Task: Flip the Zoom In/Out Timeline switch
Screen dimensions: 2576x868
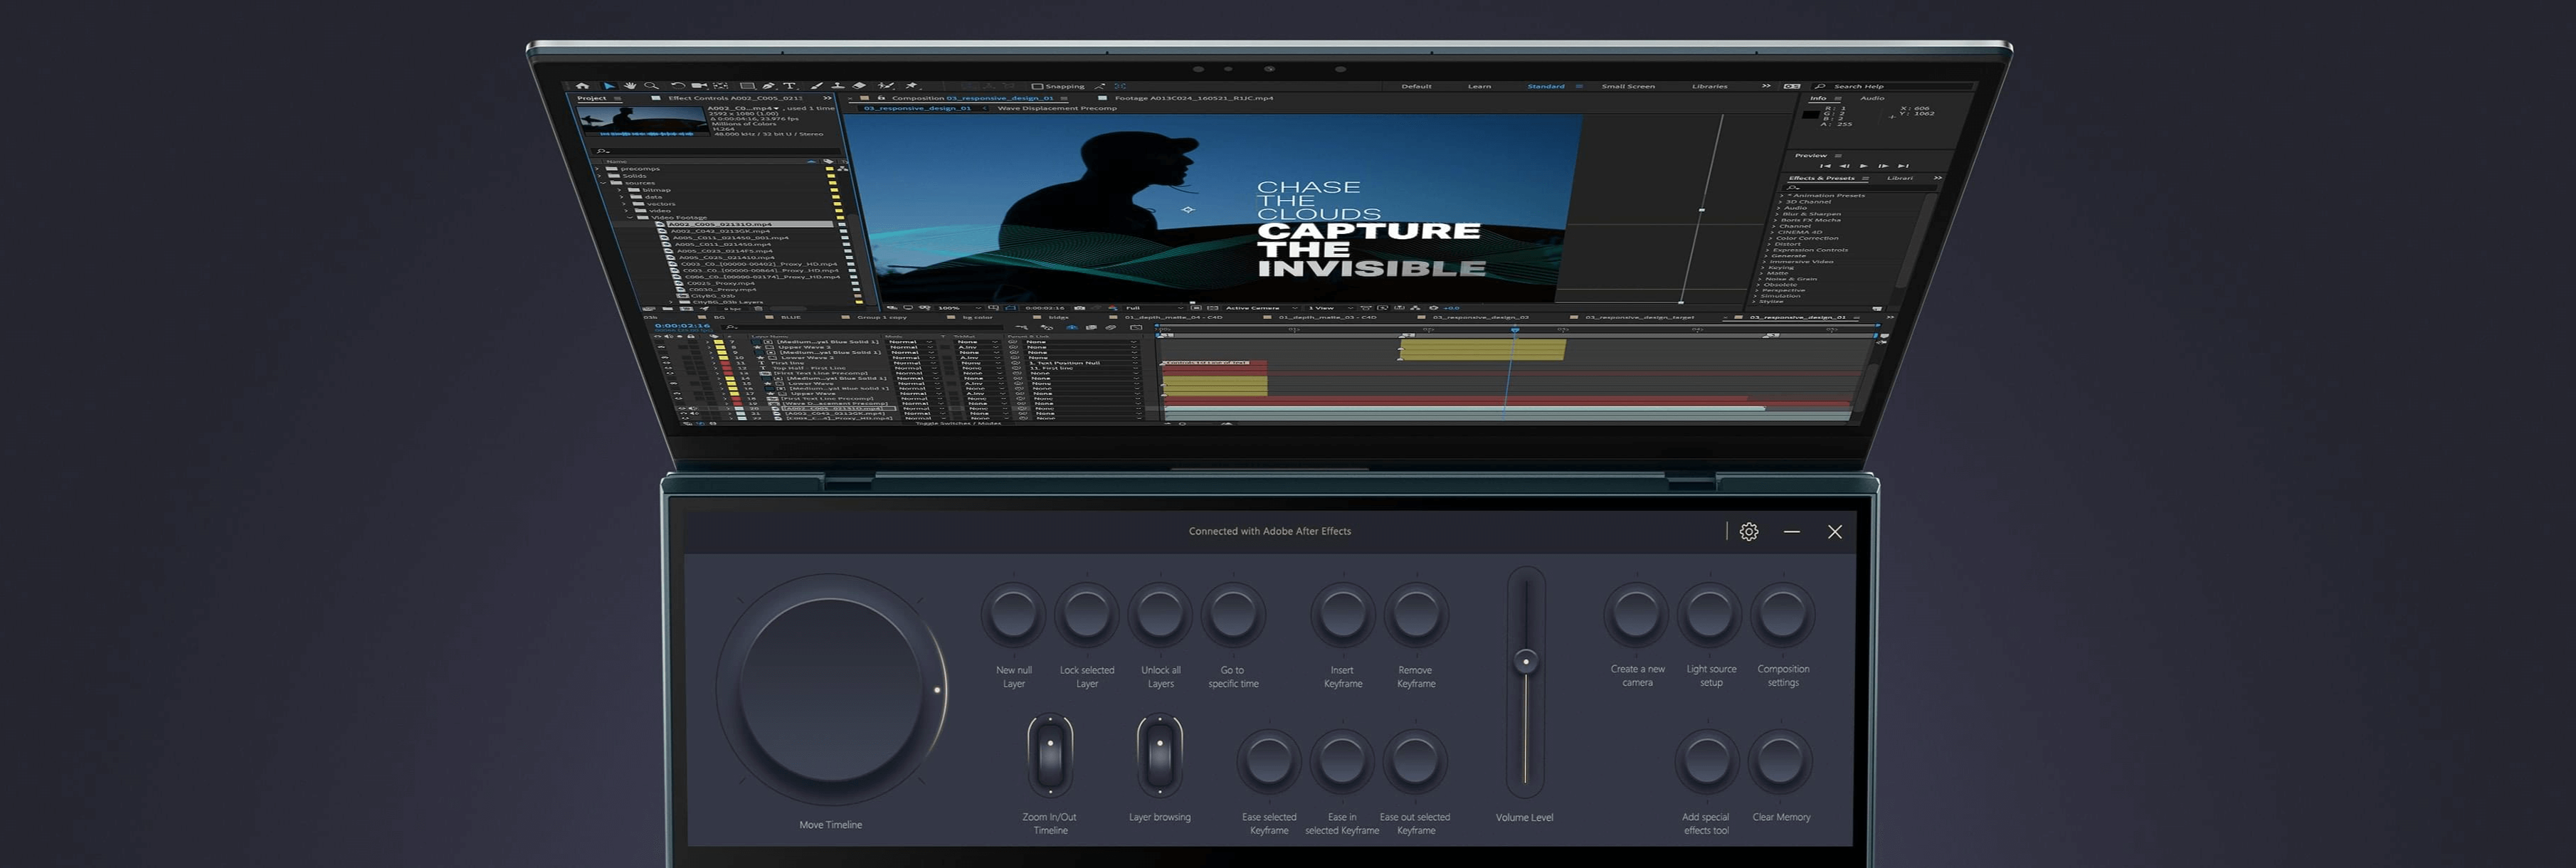Action: [x=1050, y=756]
